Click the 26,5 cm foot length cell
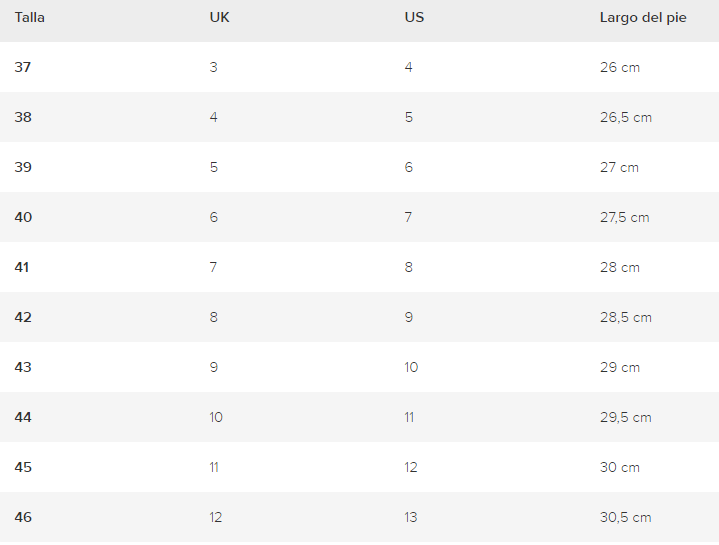The width and height of the screenshot is (719, 545). [x=626, y=117]
